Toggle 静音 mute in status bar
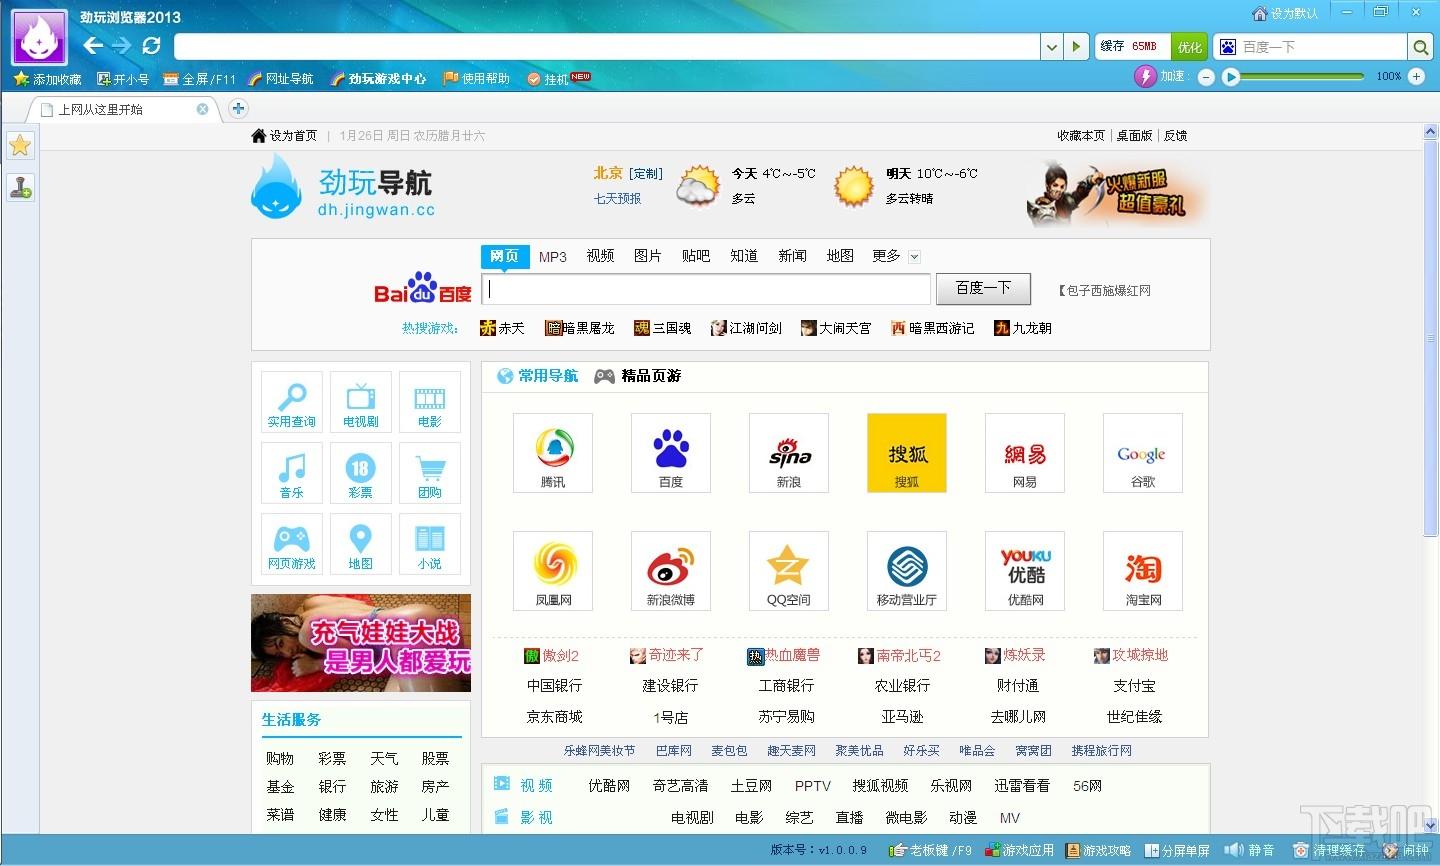The height and width of the screenshot is (866, 1440). tap(1250, 850)
